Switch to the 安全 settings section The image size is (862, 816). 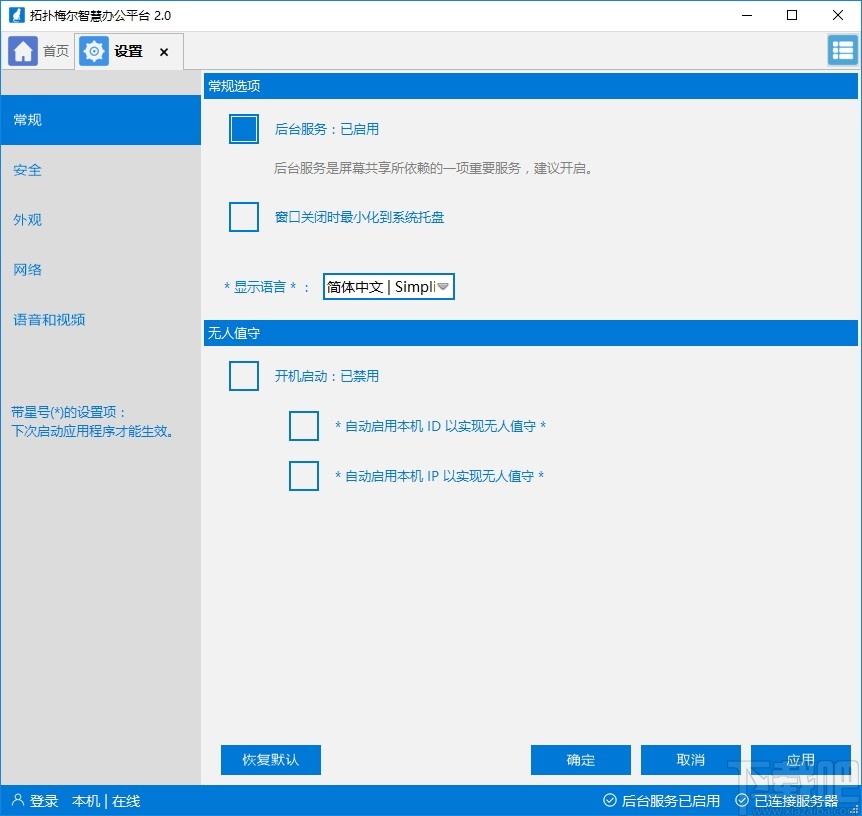[27, 170]
